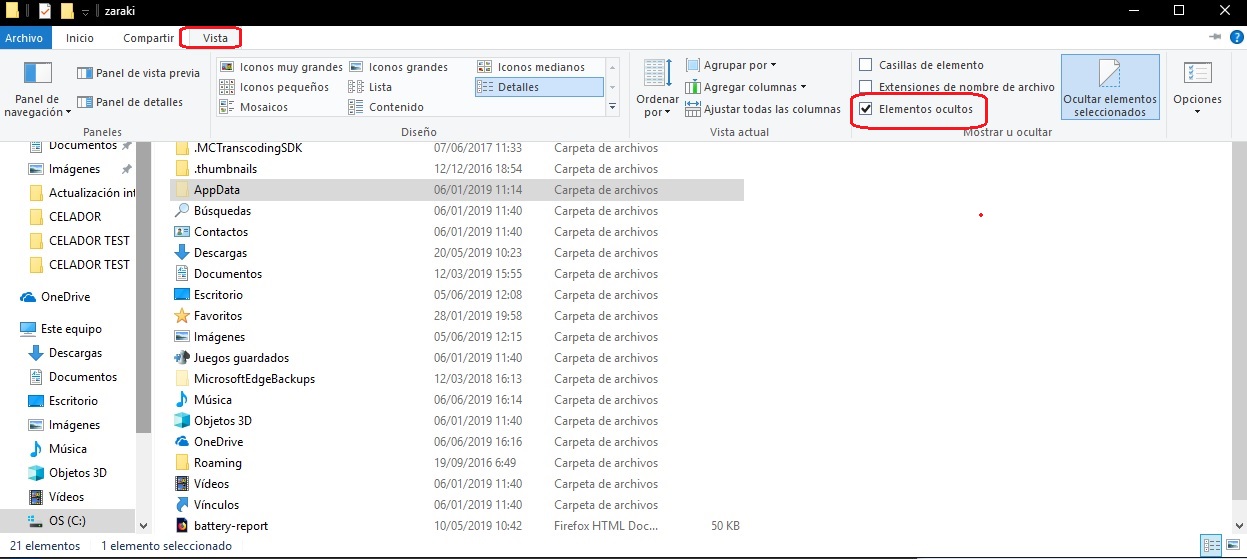
Task: Click Ocultar elementos seleccionados icon
Action: point(1109,77)
